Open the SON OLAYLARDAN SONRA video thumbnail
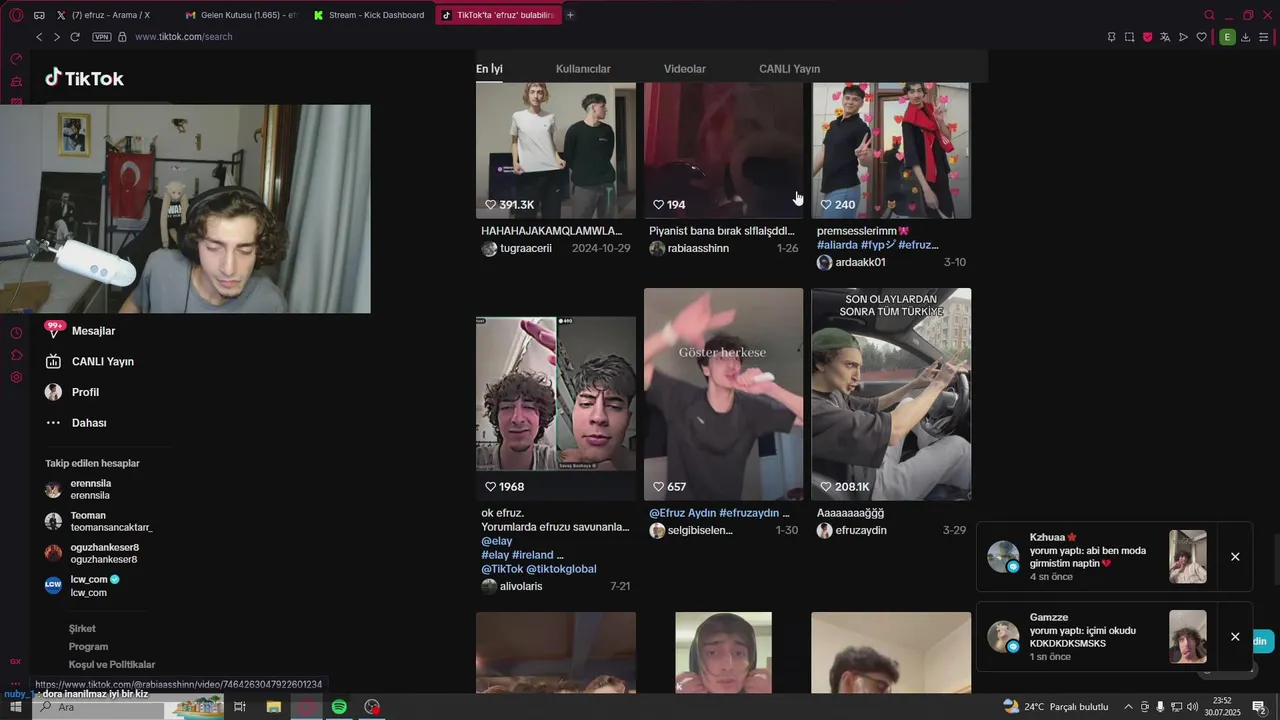 (x=891, y=394)
